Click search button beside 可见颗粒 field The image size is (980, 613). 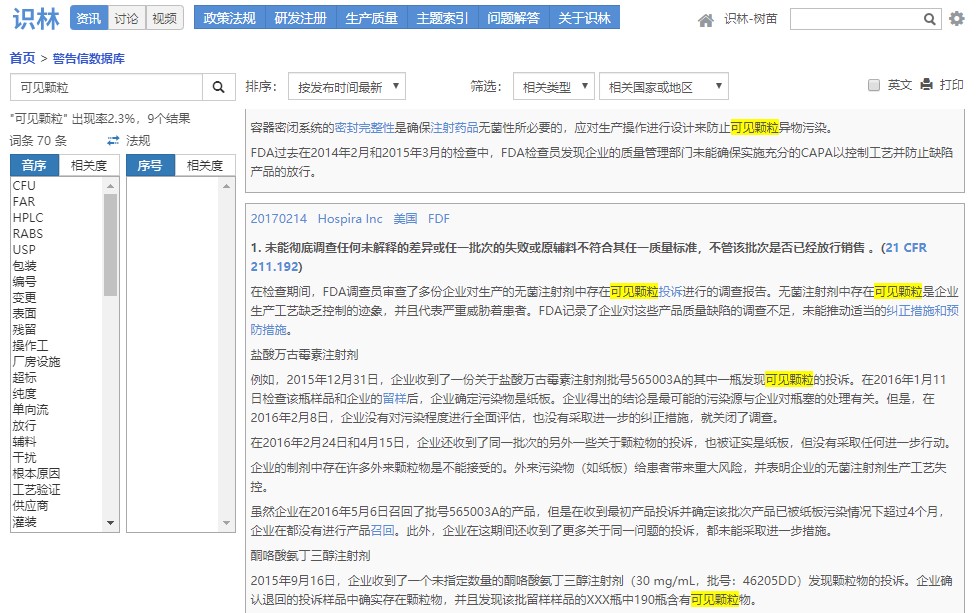pos(218,87)
